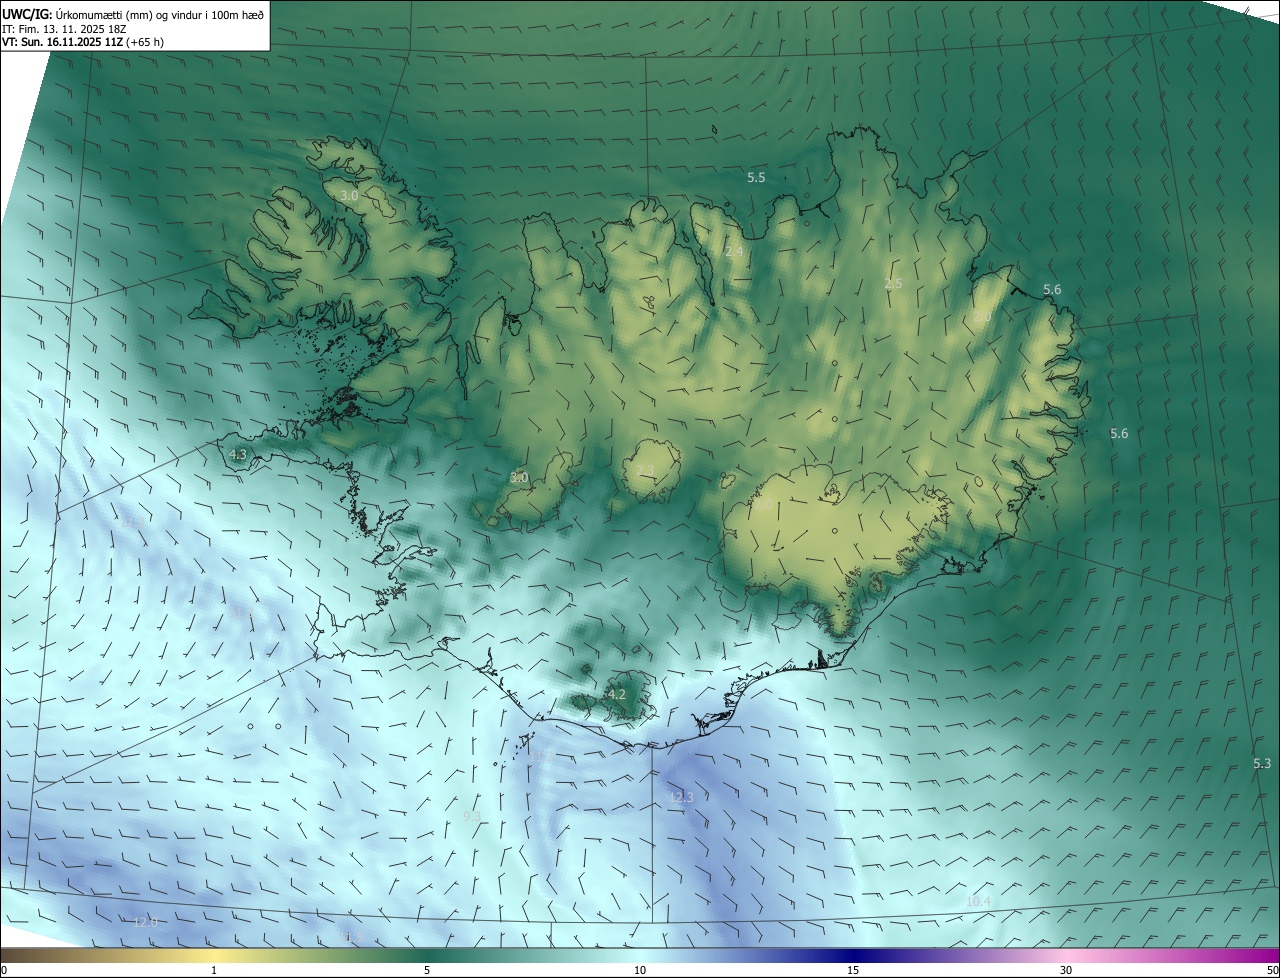This screenshot has width=1280, height=978.
Task: Select the 30 tick on the color legend
Action: [x=1066, y=970]
